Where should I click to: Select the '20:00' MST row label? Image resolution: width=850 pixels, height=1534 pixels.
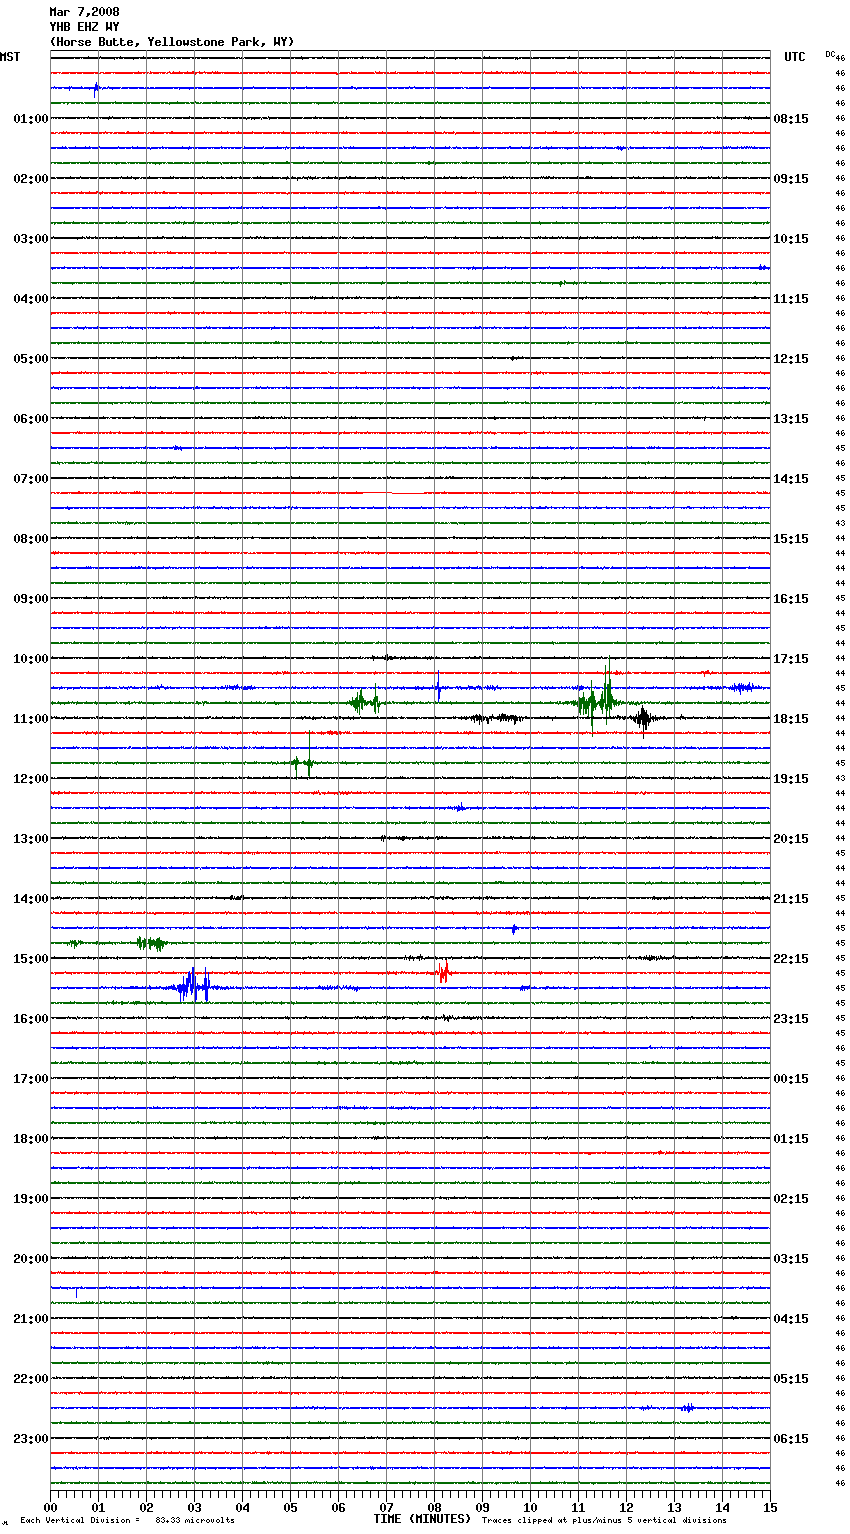pos(31,1259)
